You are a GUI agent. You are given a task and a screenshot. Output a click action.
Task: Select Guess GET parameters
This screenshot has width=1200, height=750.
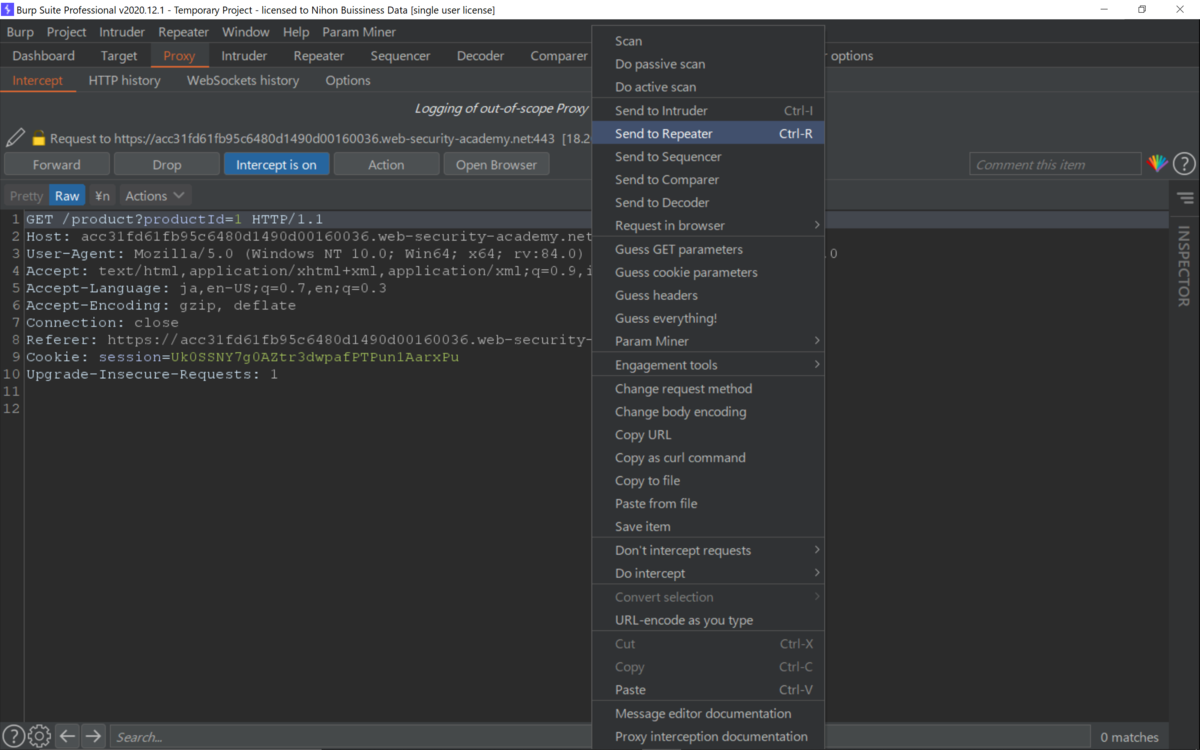pyautogui.click(x=708, y=249)
